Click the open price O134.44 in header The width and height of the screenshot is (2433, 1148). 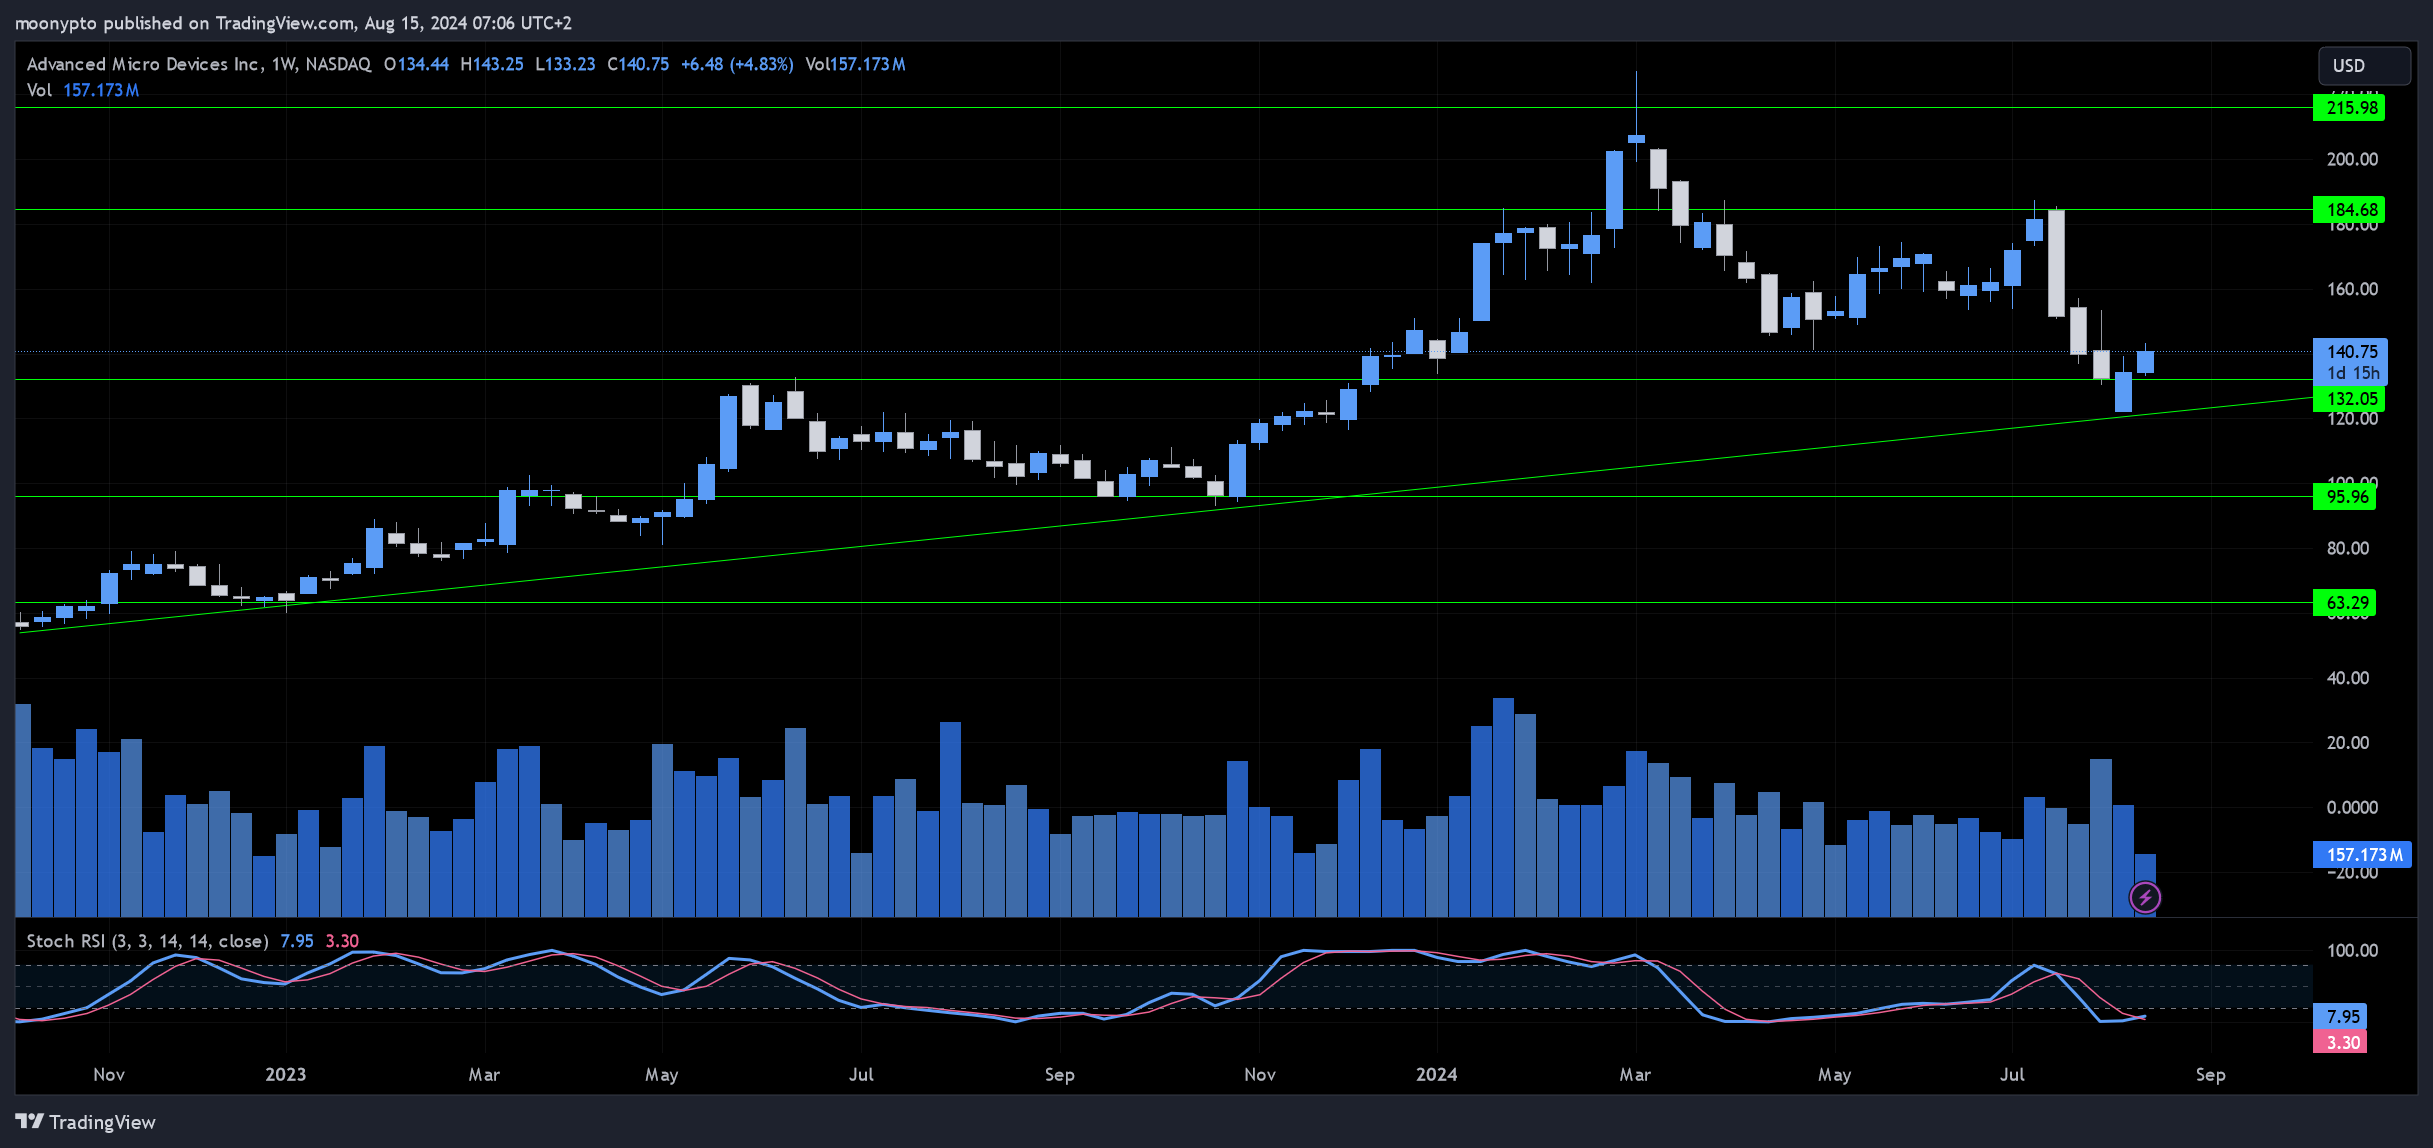pos(416,64)
